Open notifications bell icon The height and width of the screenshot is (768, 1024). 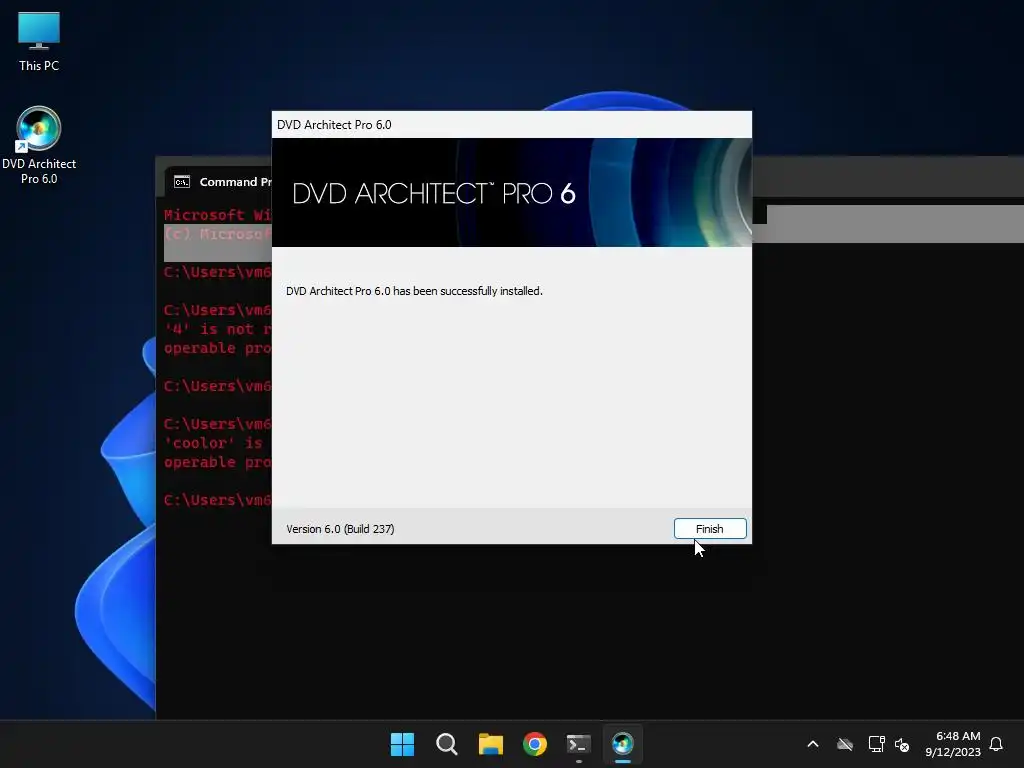(996, 744)
